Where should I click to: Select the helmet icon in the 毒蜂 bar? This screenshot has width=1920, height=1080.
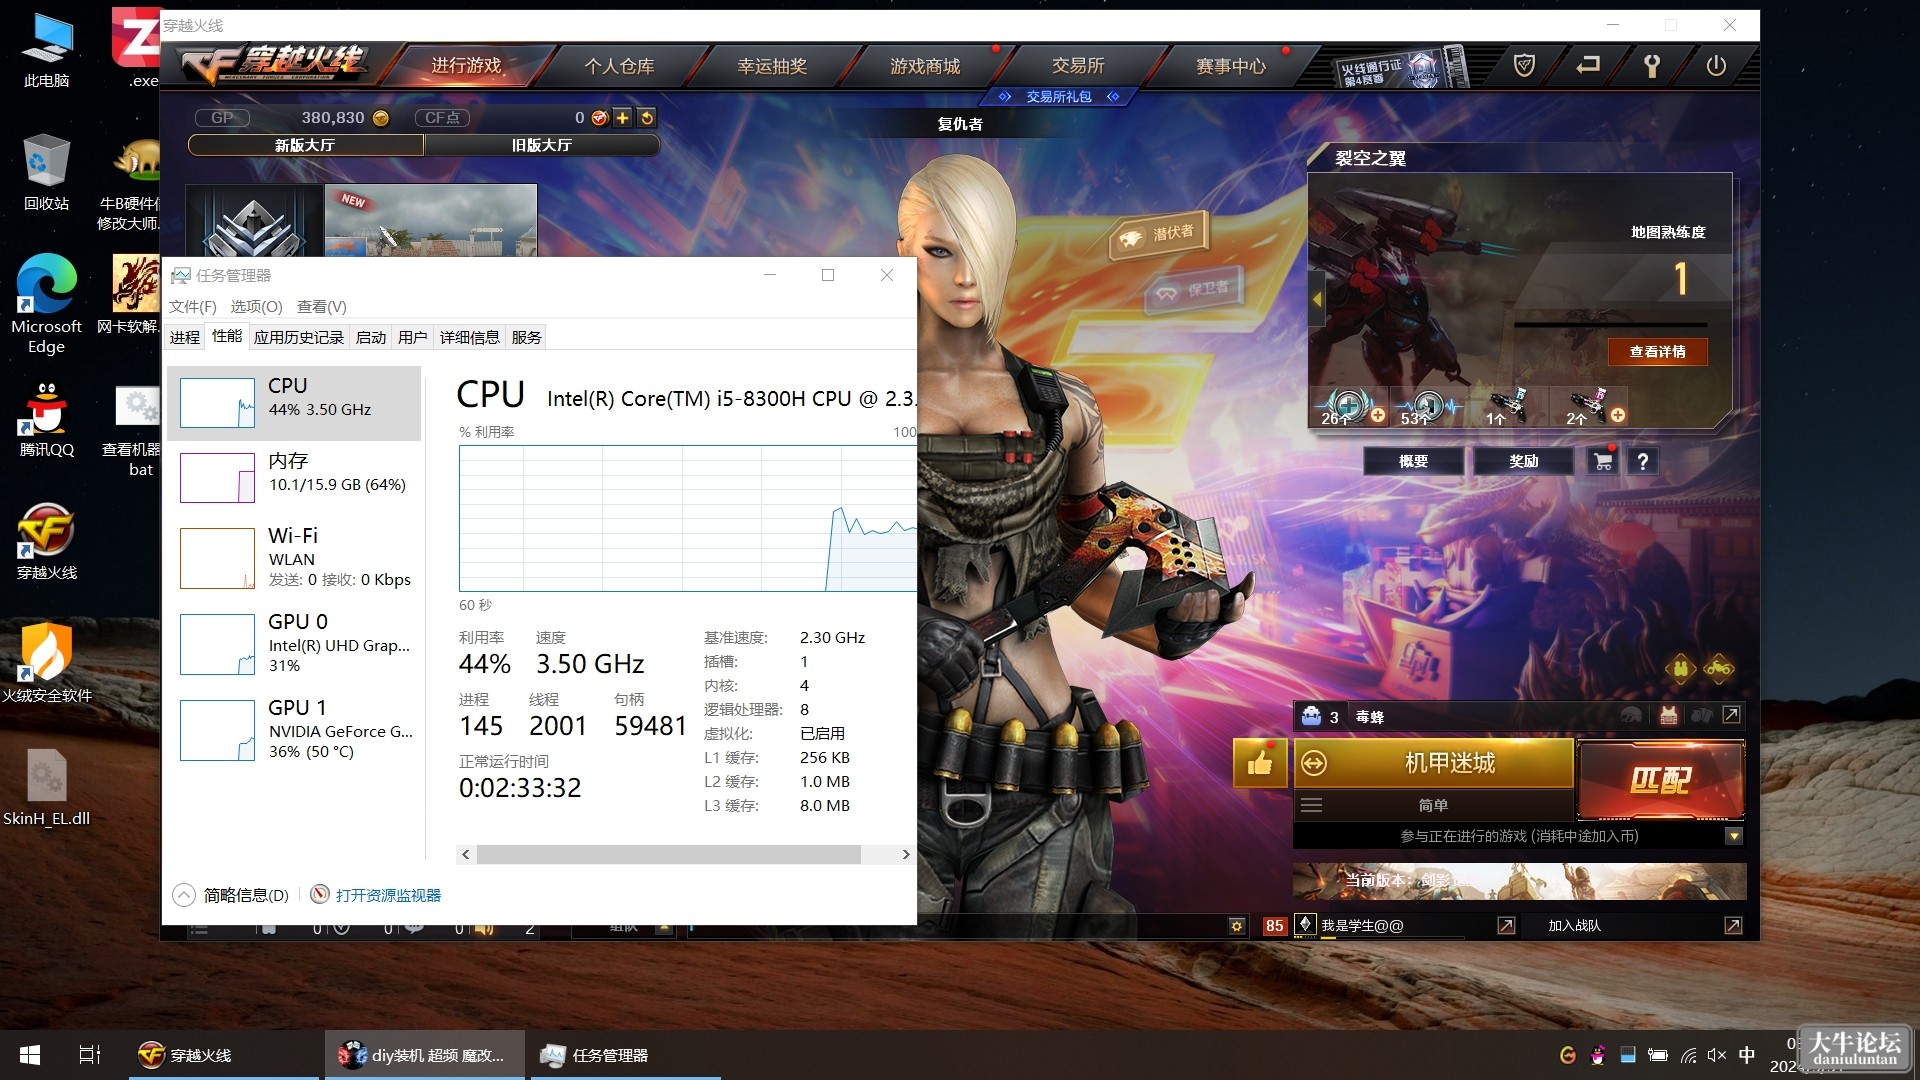pyautogui.click(x=1631, y=716)
